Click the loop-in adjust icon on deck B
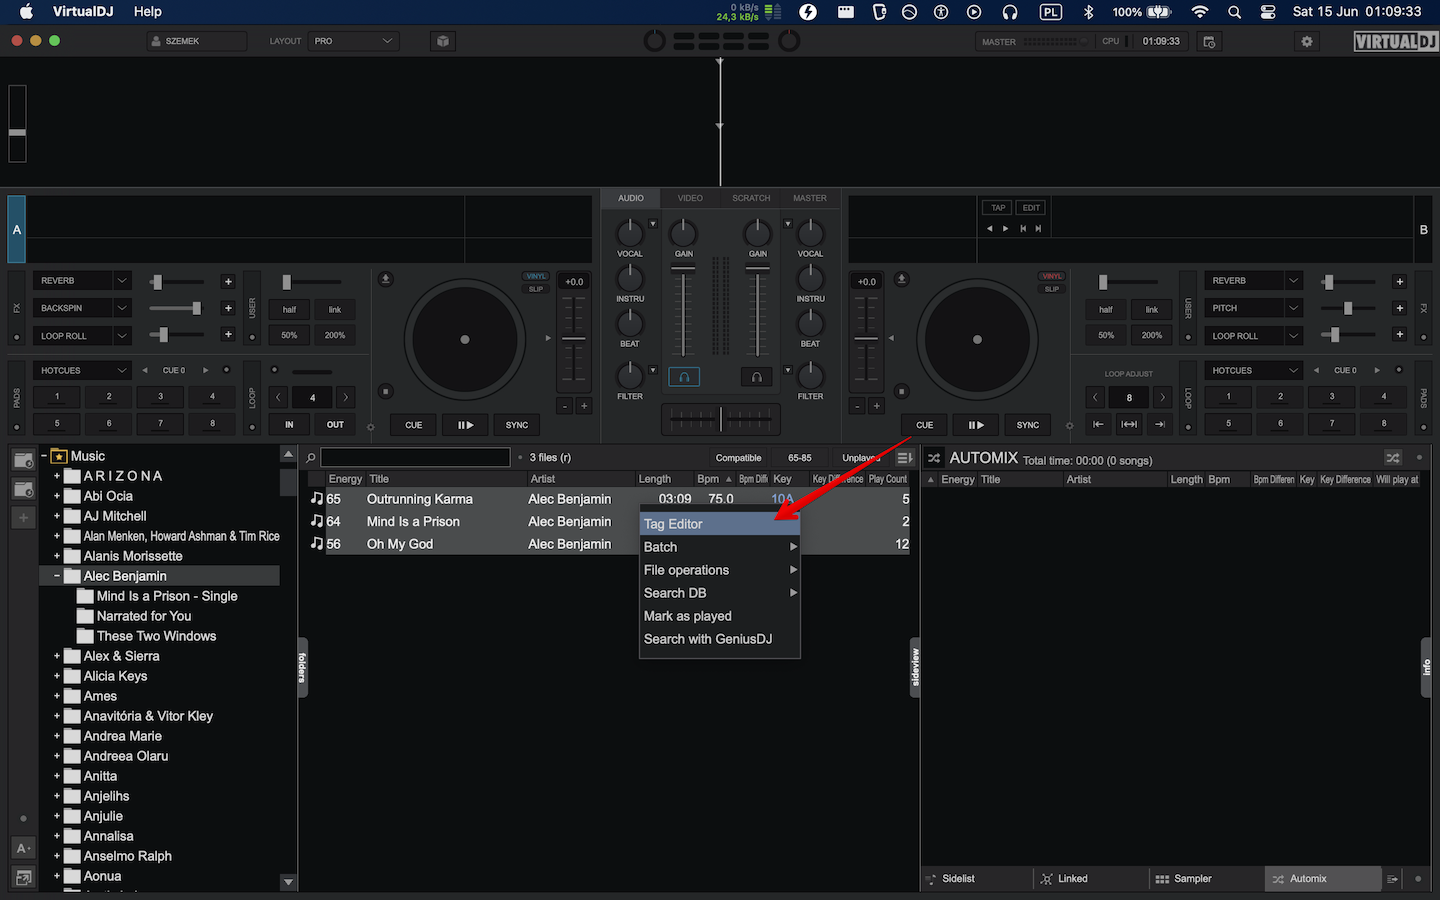Image resolution: width=1440 pixels, height=900 pixels. coord(1098,424)
